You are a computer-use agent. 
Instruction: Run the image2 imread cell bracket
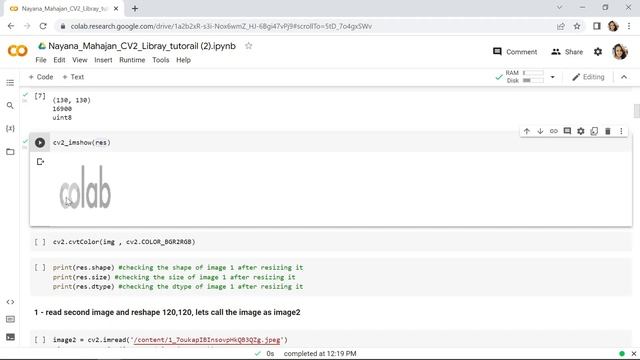[x=40, y=340]
